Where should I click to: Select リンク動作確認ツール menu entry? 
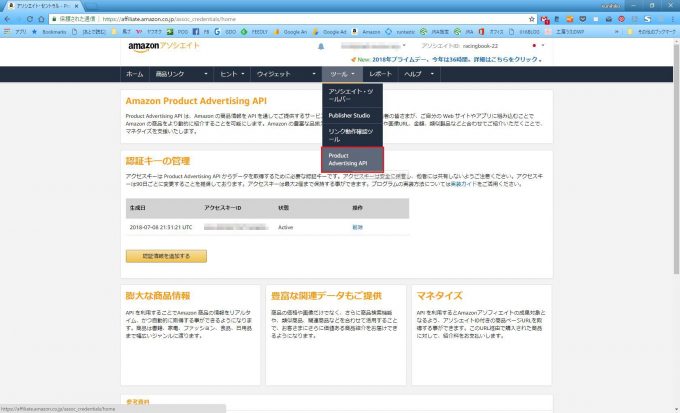click(352, 135)
